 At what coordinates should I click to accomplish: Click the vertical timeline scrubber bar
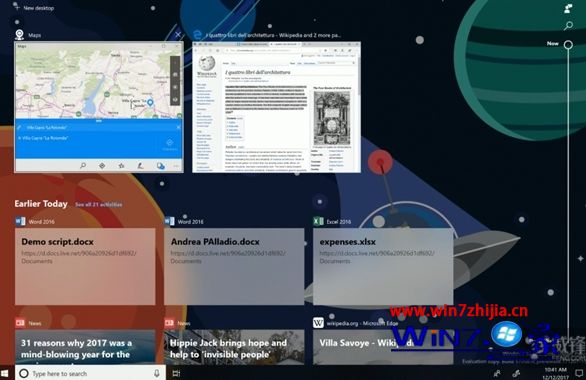click(x=568, y=194)
